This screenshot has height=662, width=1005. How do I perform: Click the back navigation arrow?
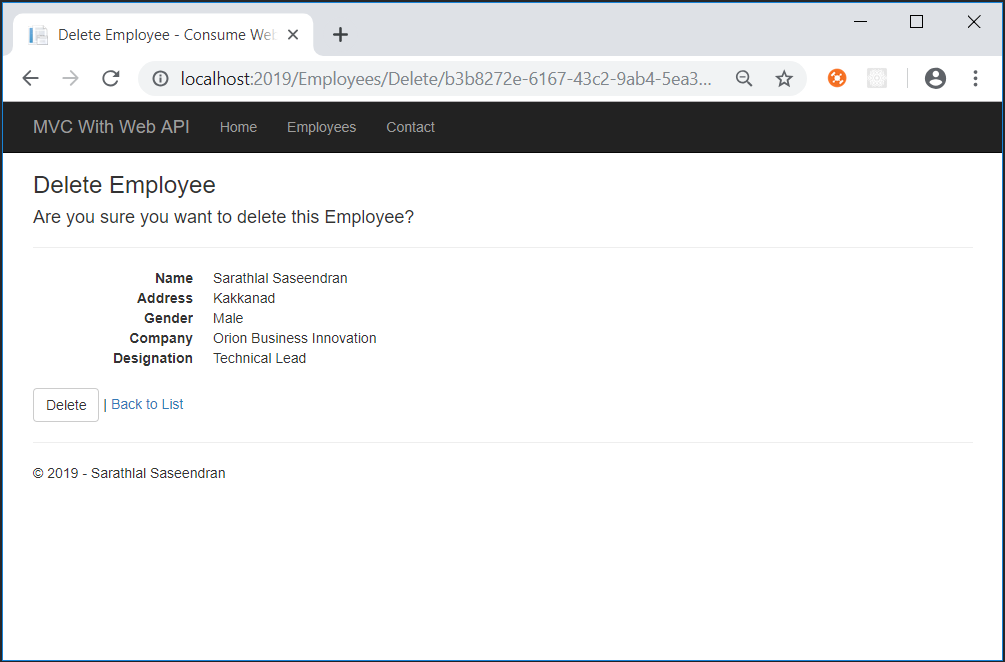30,78
